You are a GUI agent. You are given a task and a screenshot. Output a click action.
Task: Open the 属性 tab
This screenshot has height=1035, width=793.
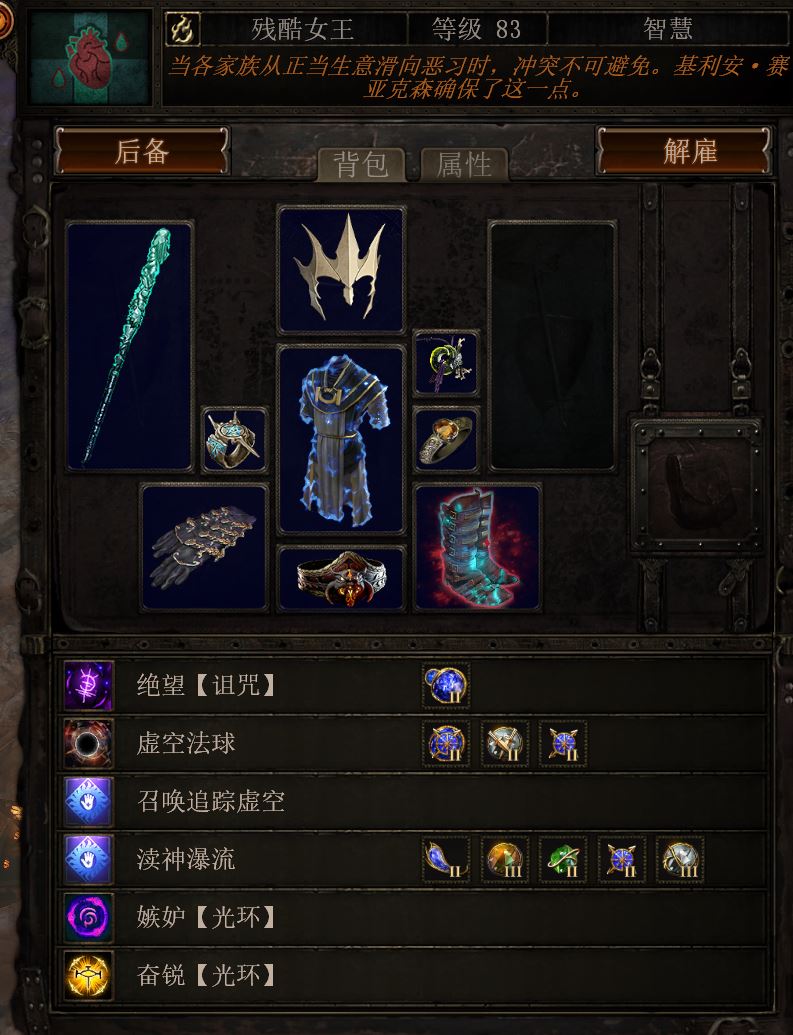464,164
